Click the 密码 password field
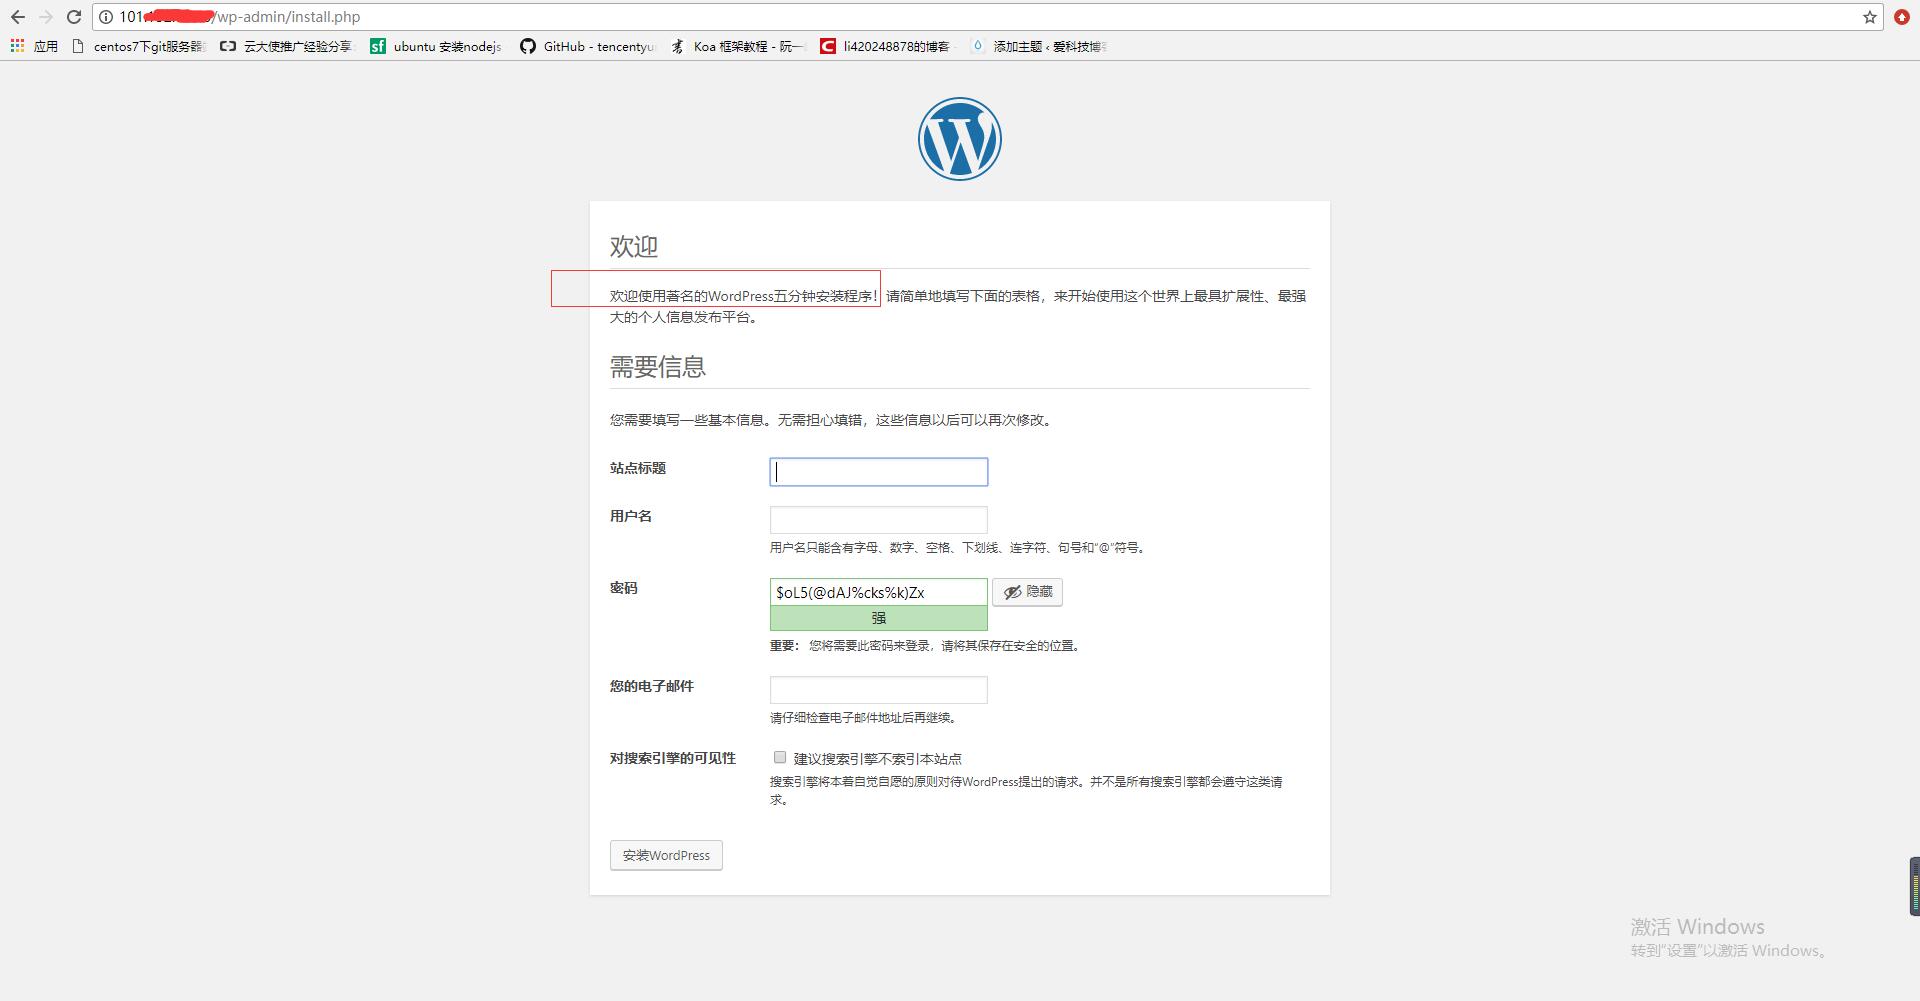The image size is (1920, 1001). [x=879, y=592]
